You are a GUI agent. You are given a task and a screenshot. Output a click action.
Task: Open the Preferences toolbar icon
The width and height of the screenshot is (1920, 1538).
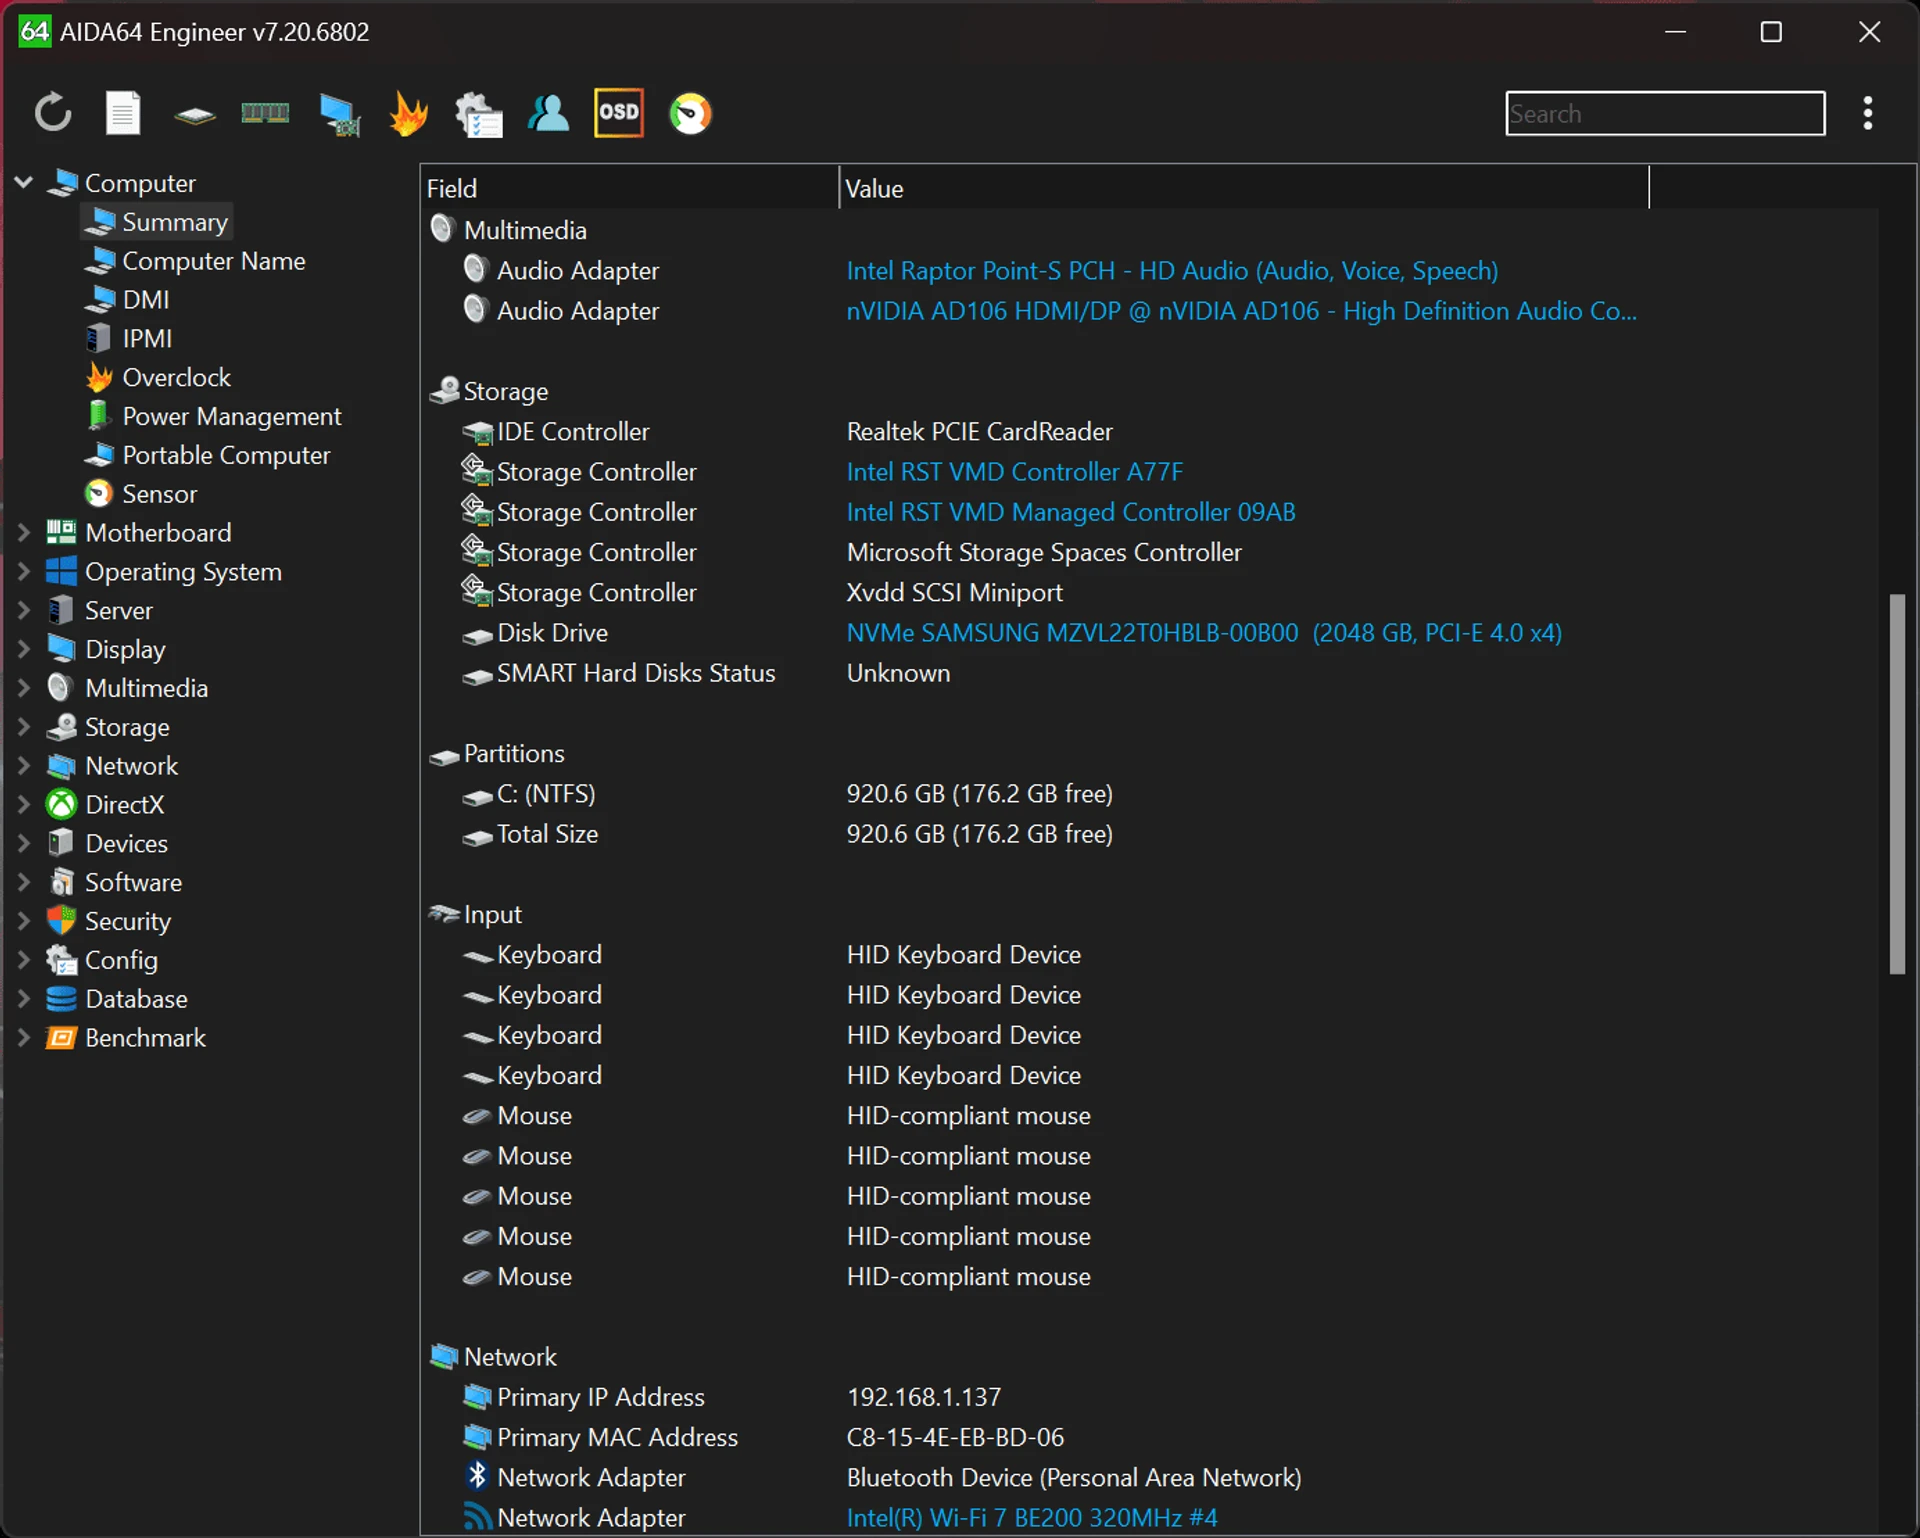(x=479, y=114)
